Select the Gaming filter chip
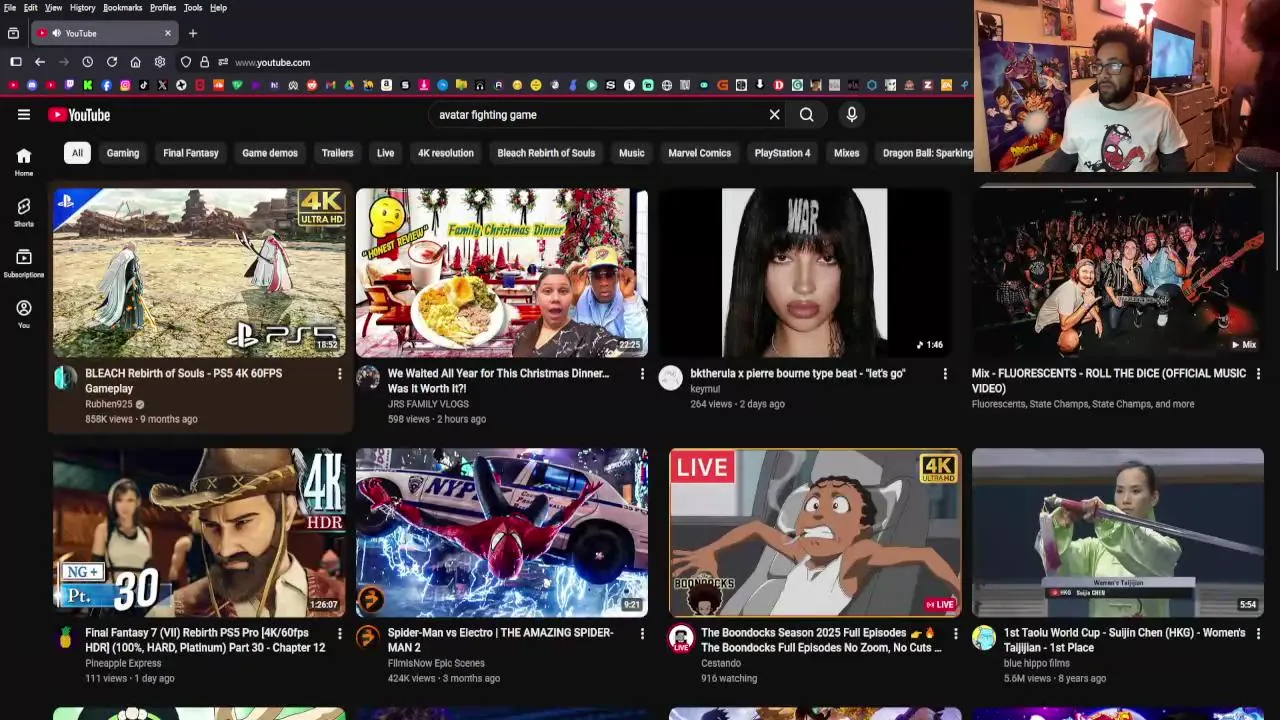 [123, 153]
